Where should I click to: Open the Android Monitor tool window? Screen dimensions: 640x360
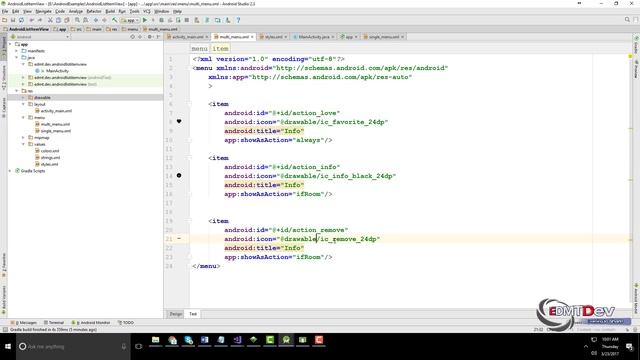[91, 322]
